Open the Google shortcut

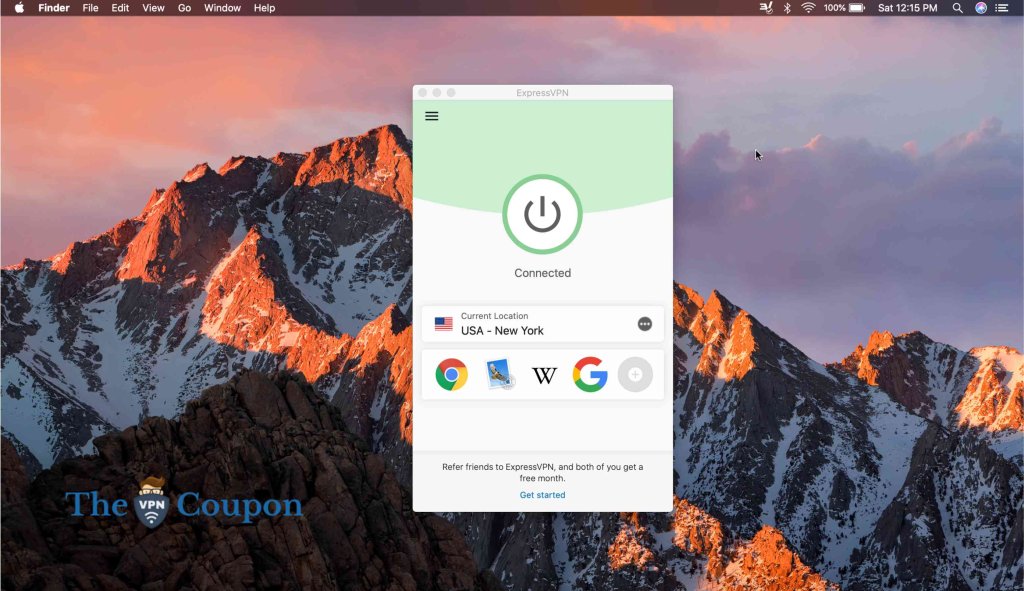[589, 375]
